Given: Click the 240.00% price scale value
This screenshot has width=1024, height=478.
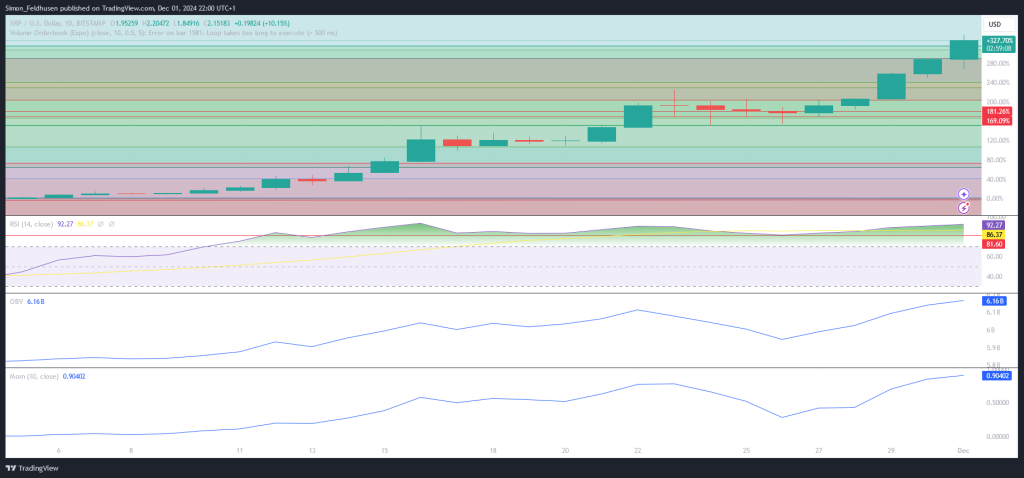Looking at the screenshot, I should [x=999, y=82].
